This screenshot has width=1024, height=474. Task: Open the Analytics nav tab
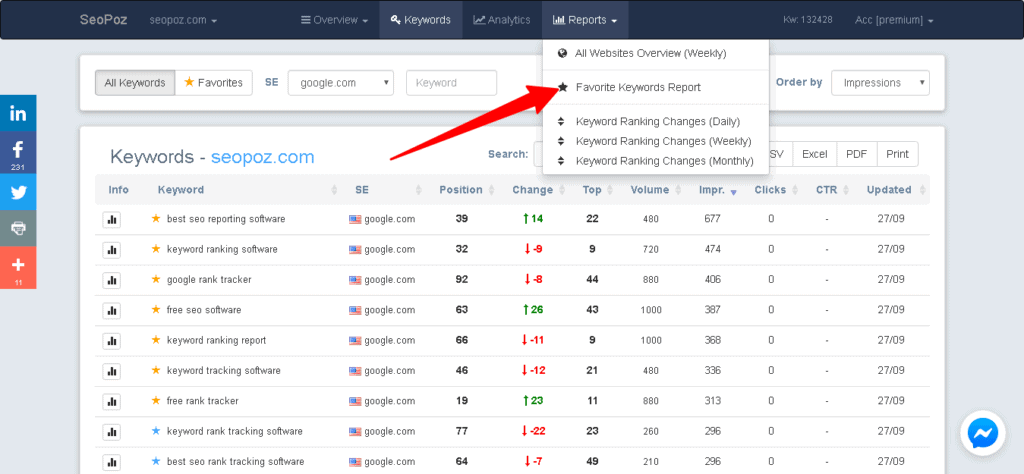pyautogui.click(x=502, y=20)
